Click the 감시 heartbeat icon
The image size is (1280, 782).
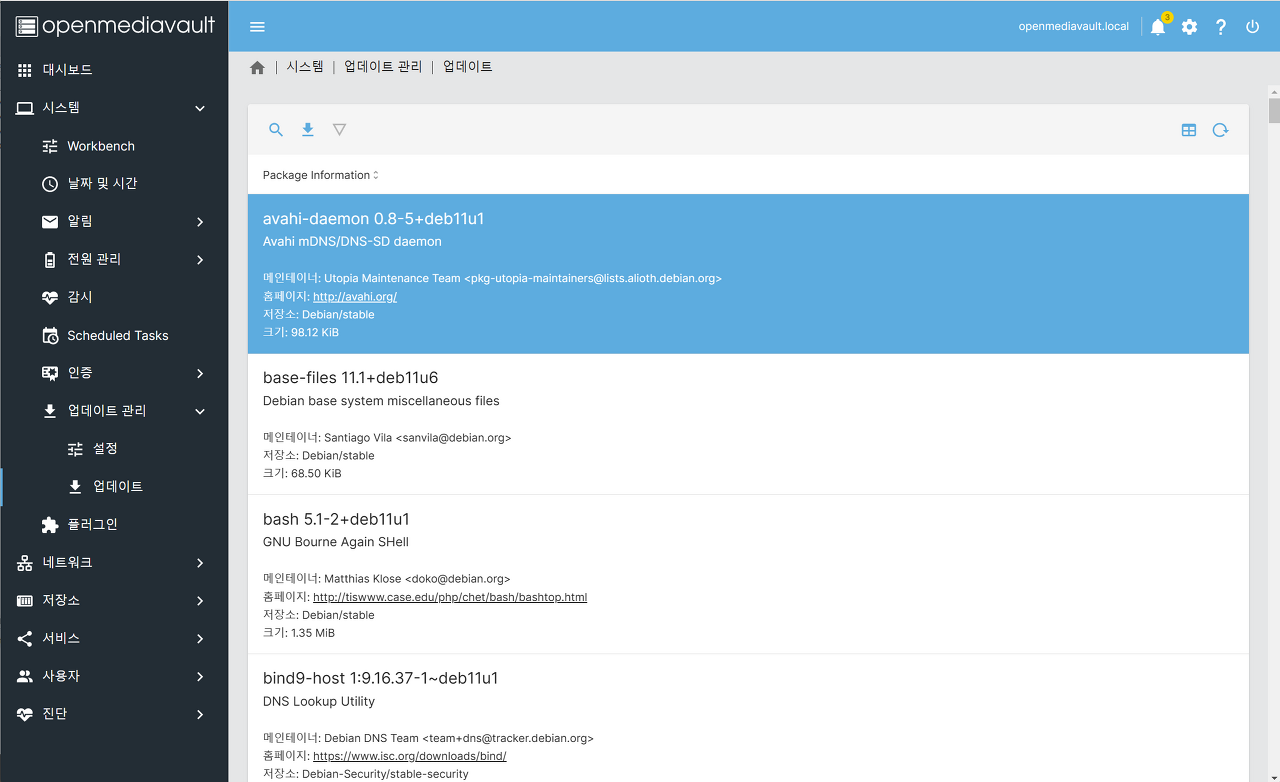tap(50, 297)
